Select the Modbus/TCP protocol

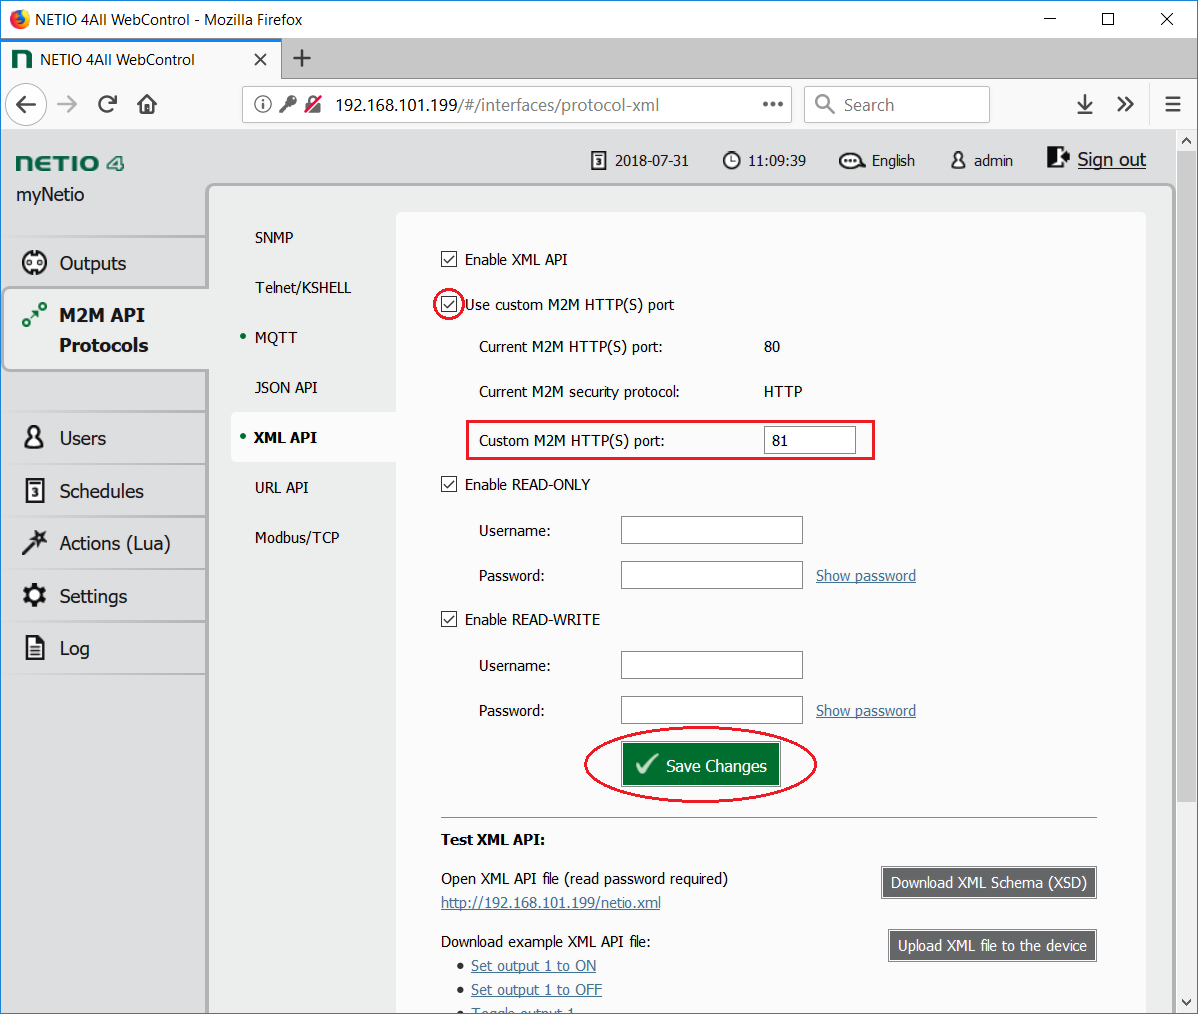pyautogui.click(x=296, y=538)
